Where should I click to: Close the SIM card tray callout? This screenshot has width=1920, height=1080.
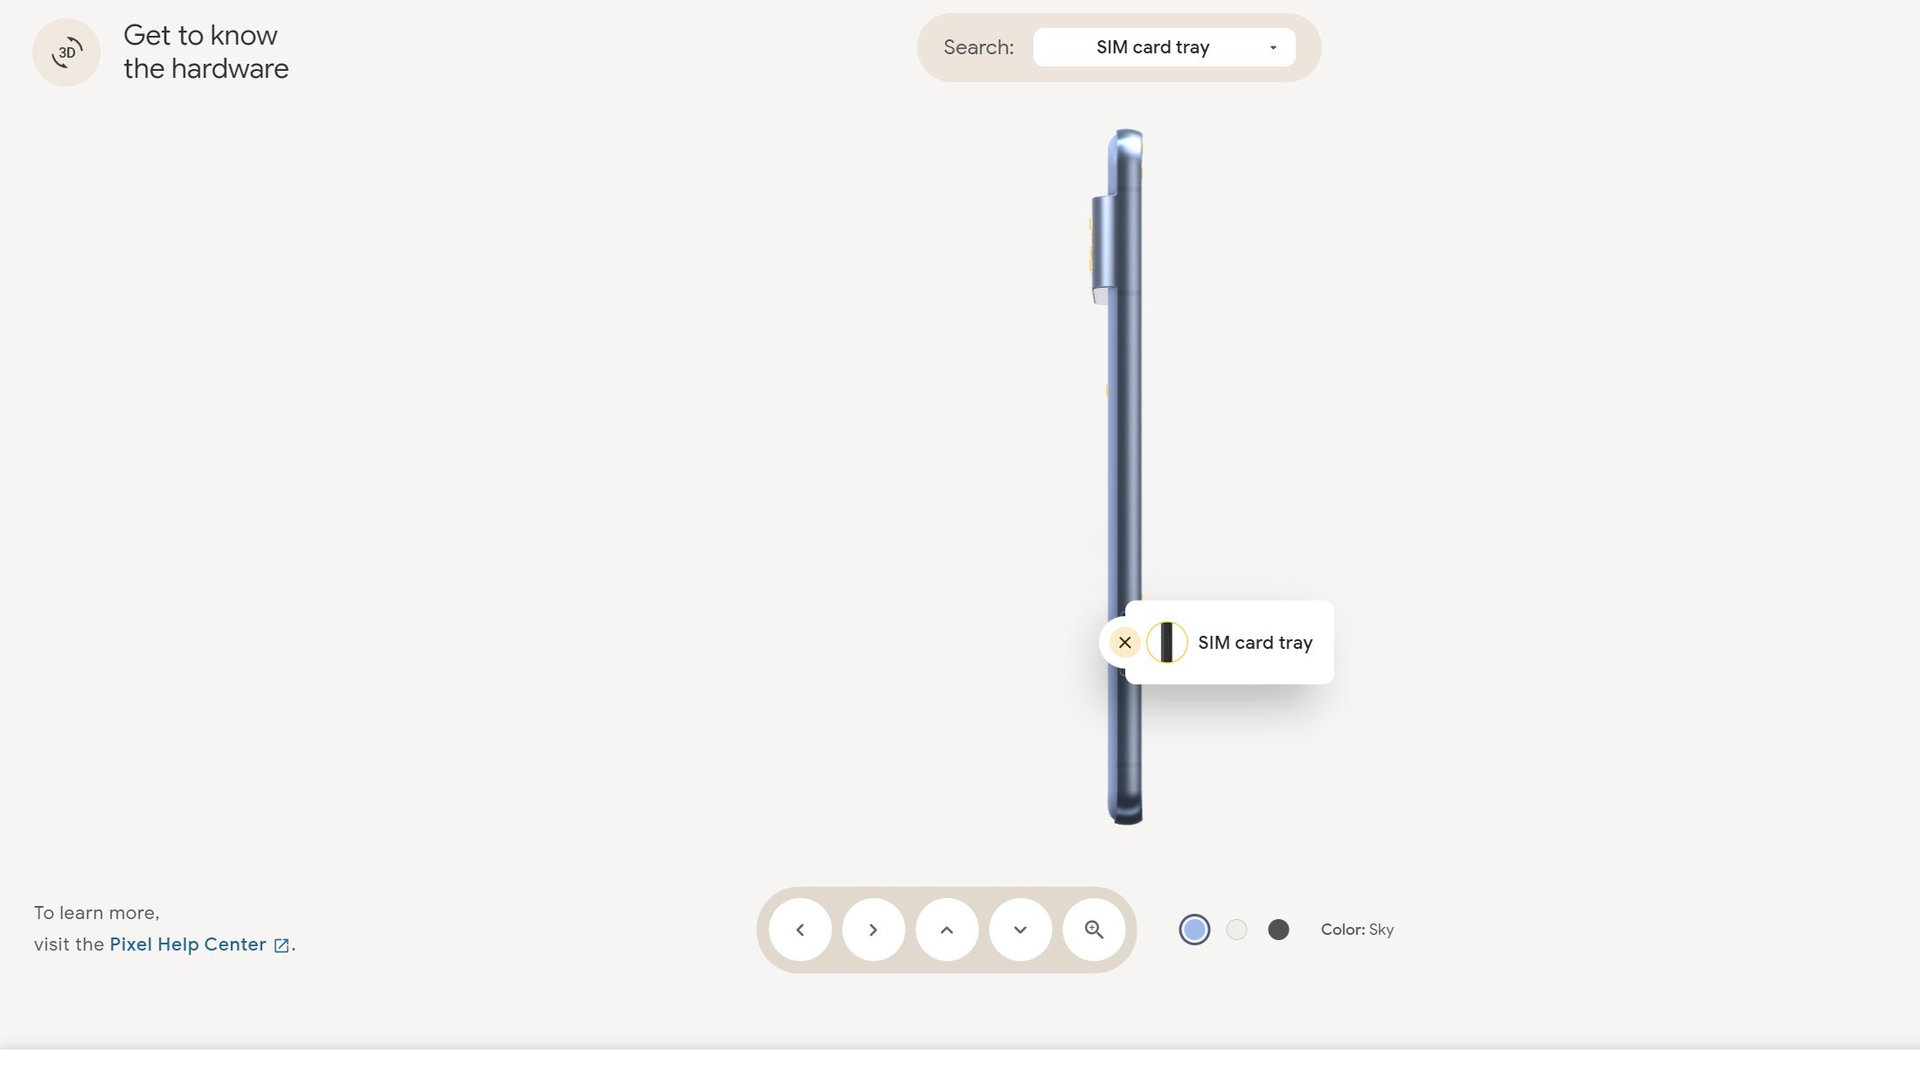(x=1125, y=642)
